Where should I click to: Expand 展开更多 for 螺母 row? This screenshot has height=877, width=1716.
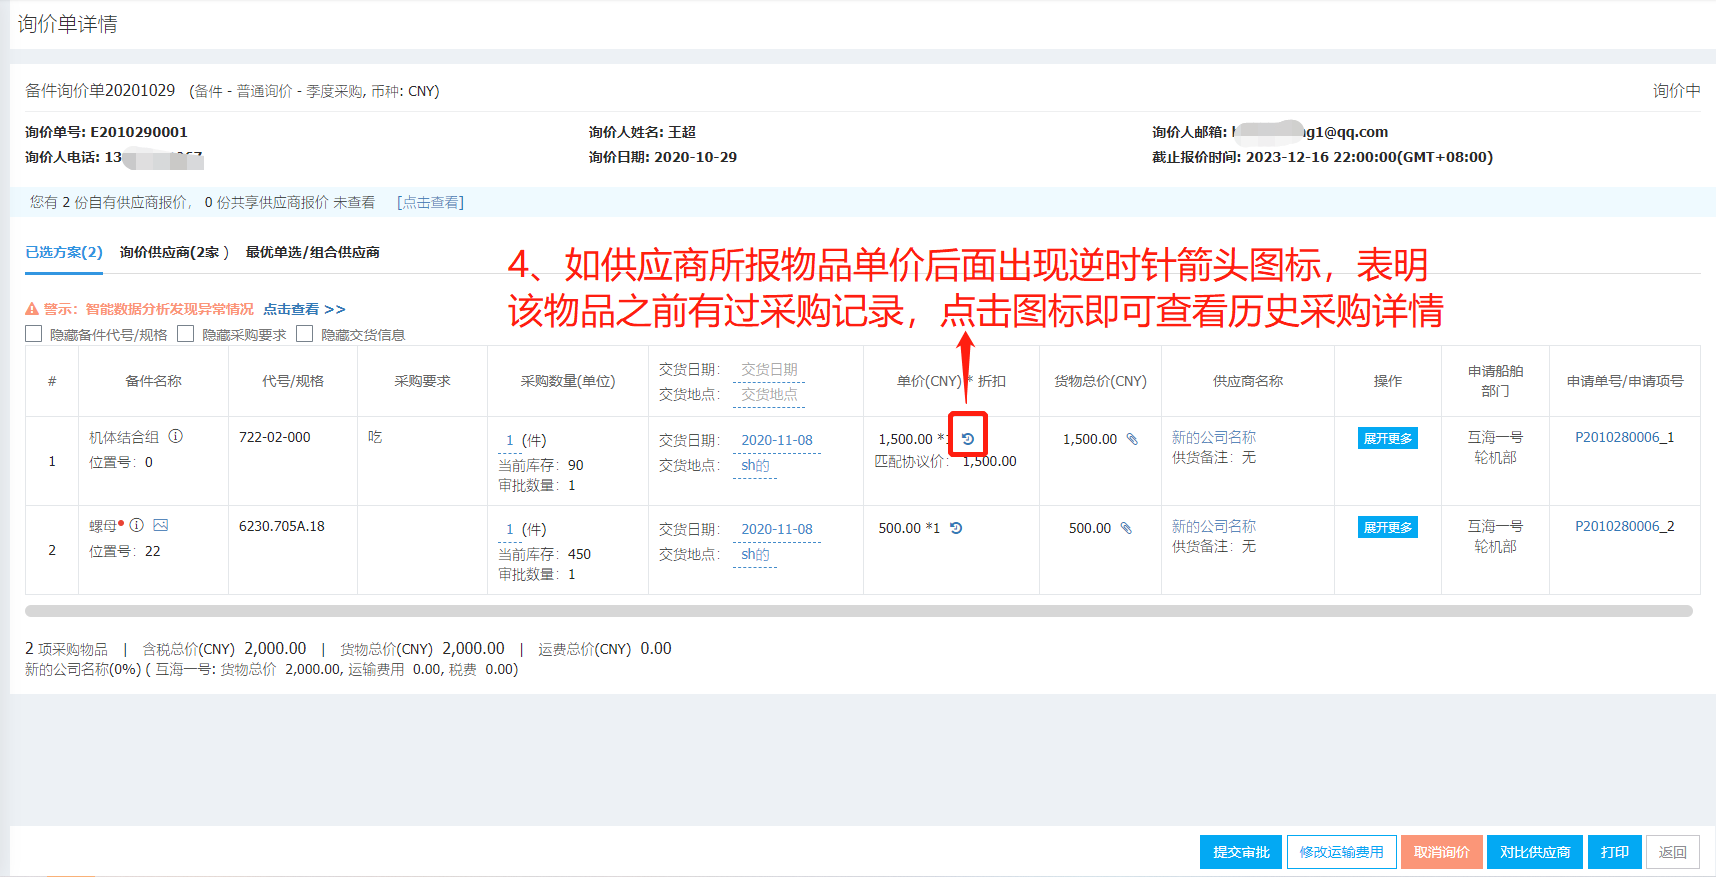1388,527
